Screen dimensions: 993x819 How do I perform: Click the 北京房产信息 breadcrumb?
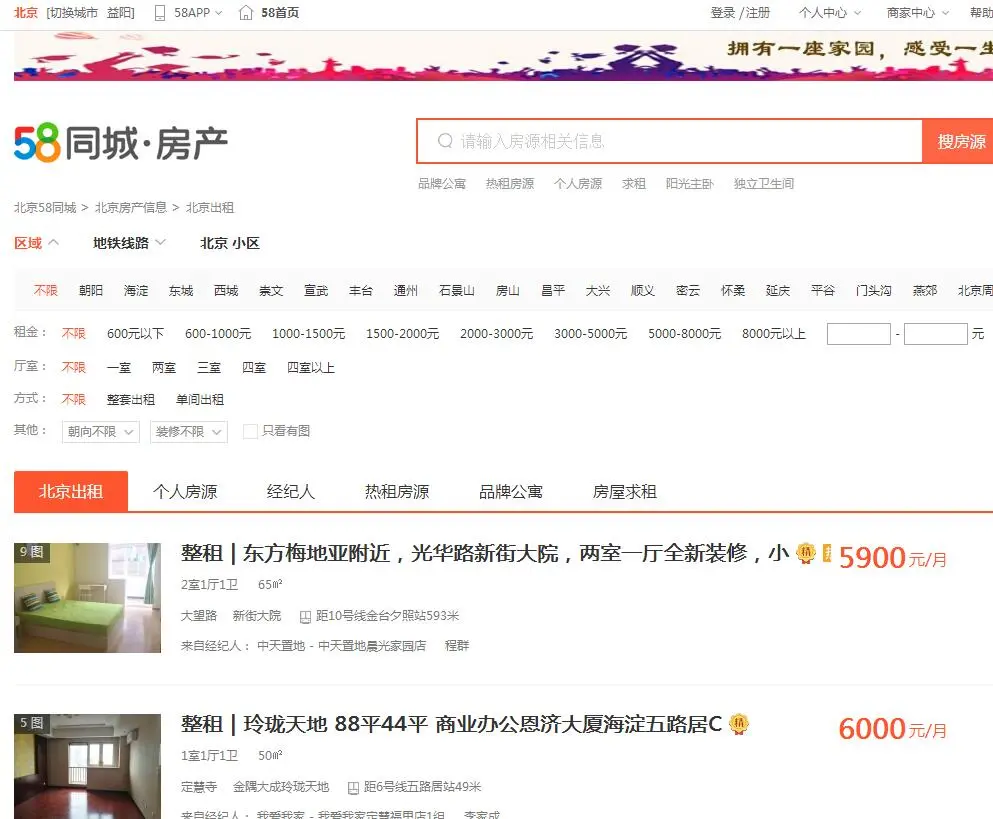(130, 208)
